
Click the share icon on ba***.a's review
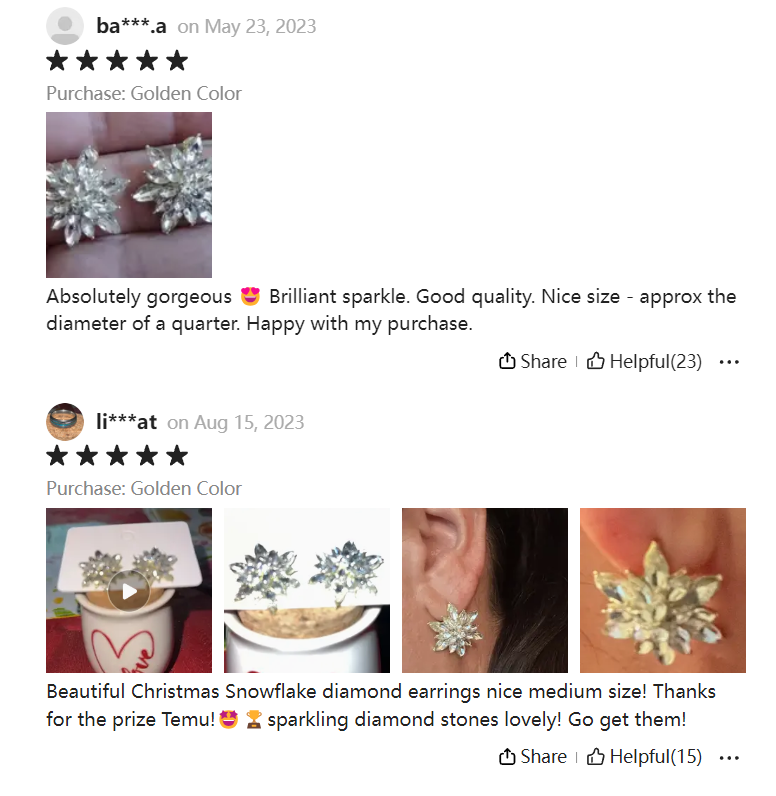tap(507, 361)
